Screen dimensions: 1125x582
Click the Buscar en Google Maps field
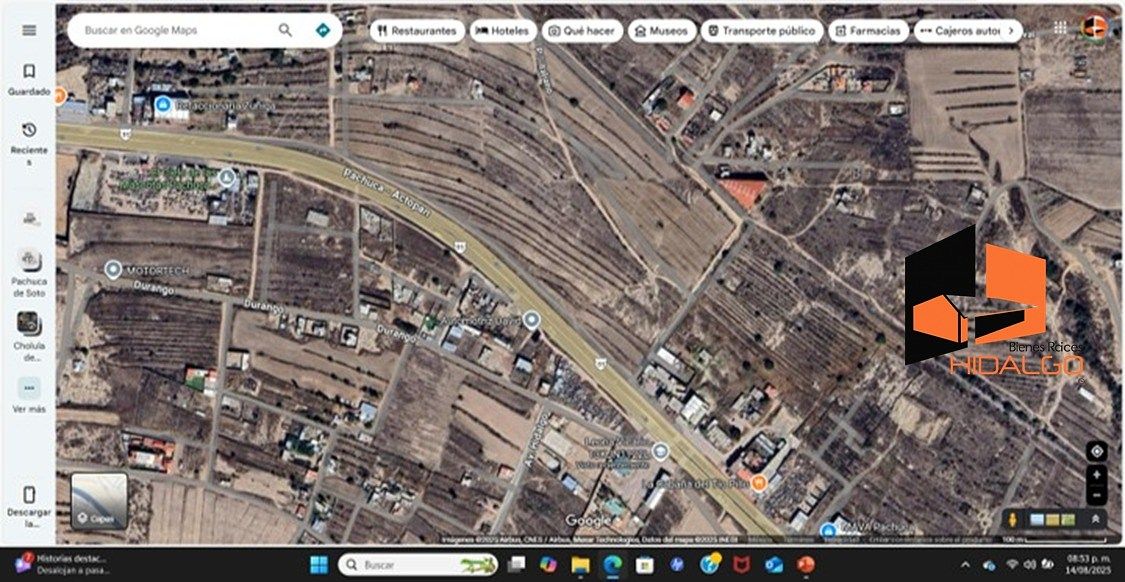175,30
